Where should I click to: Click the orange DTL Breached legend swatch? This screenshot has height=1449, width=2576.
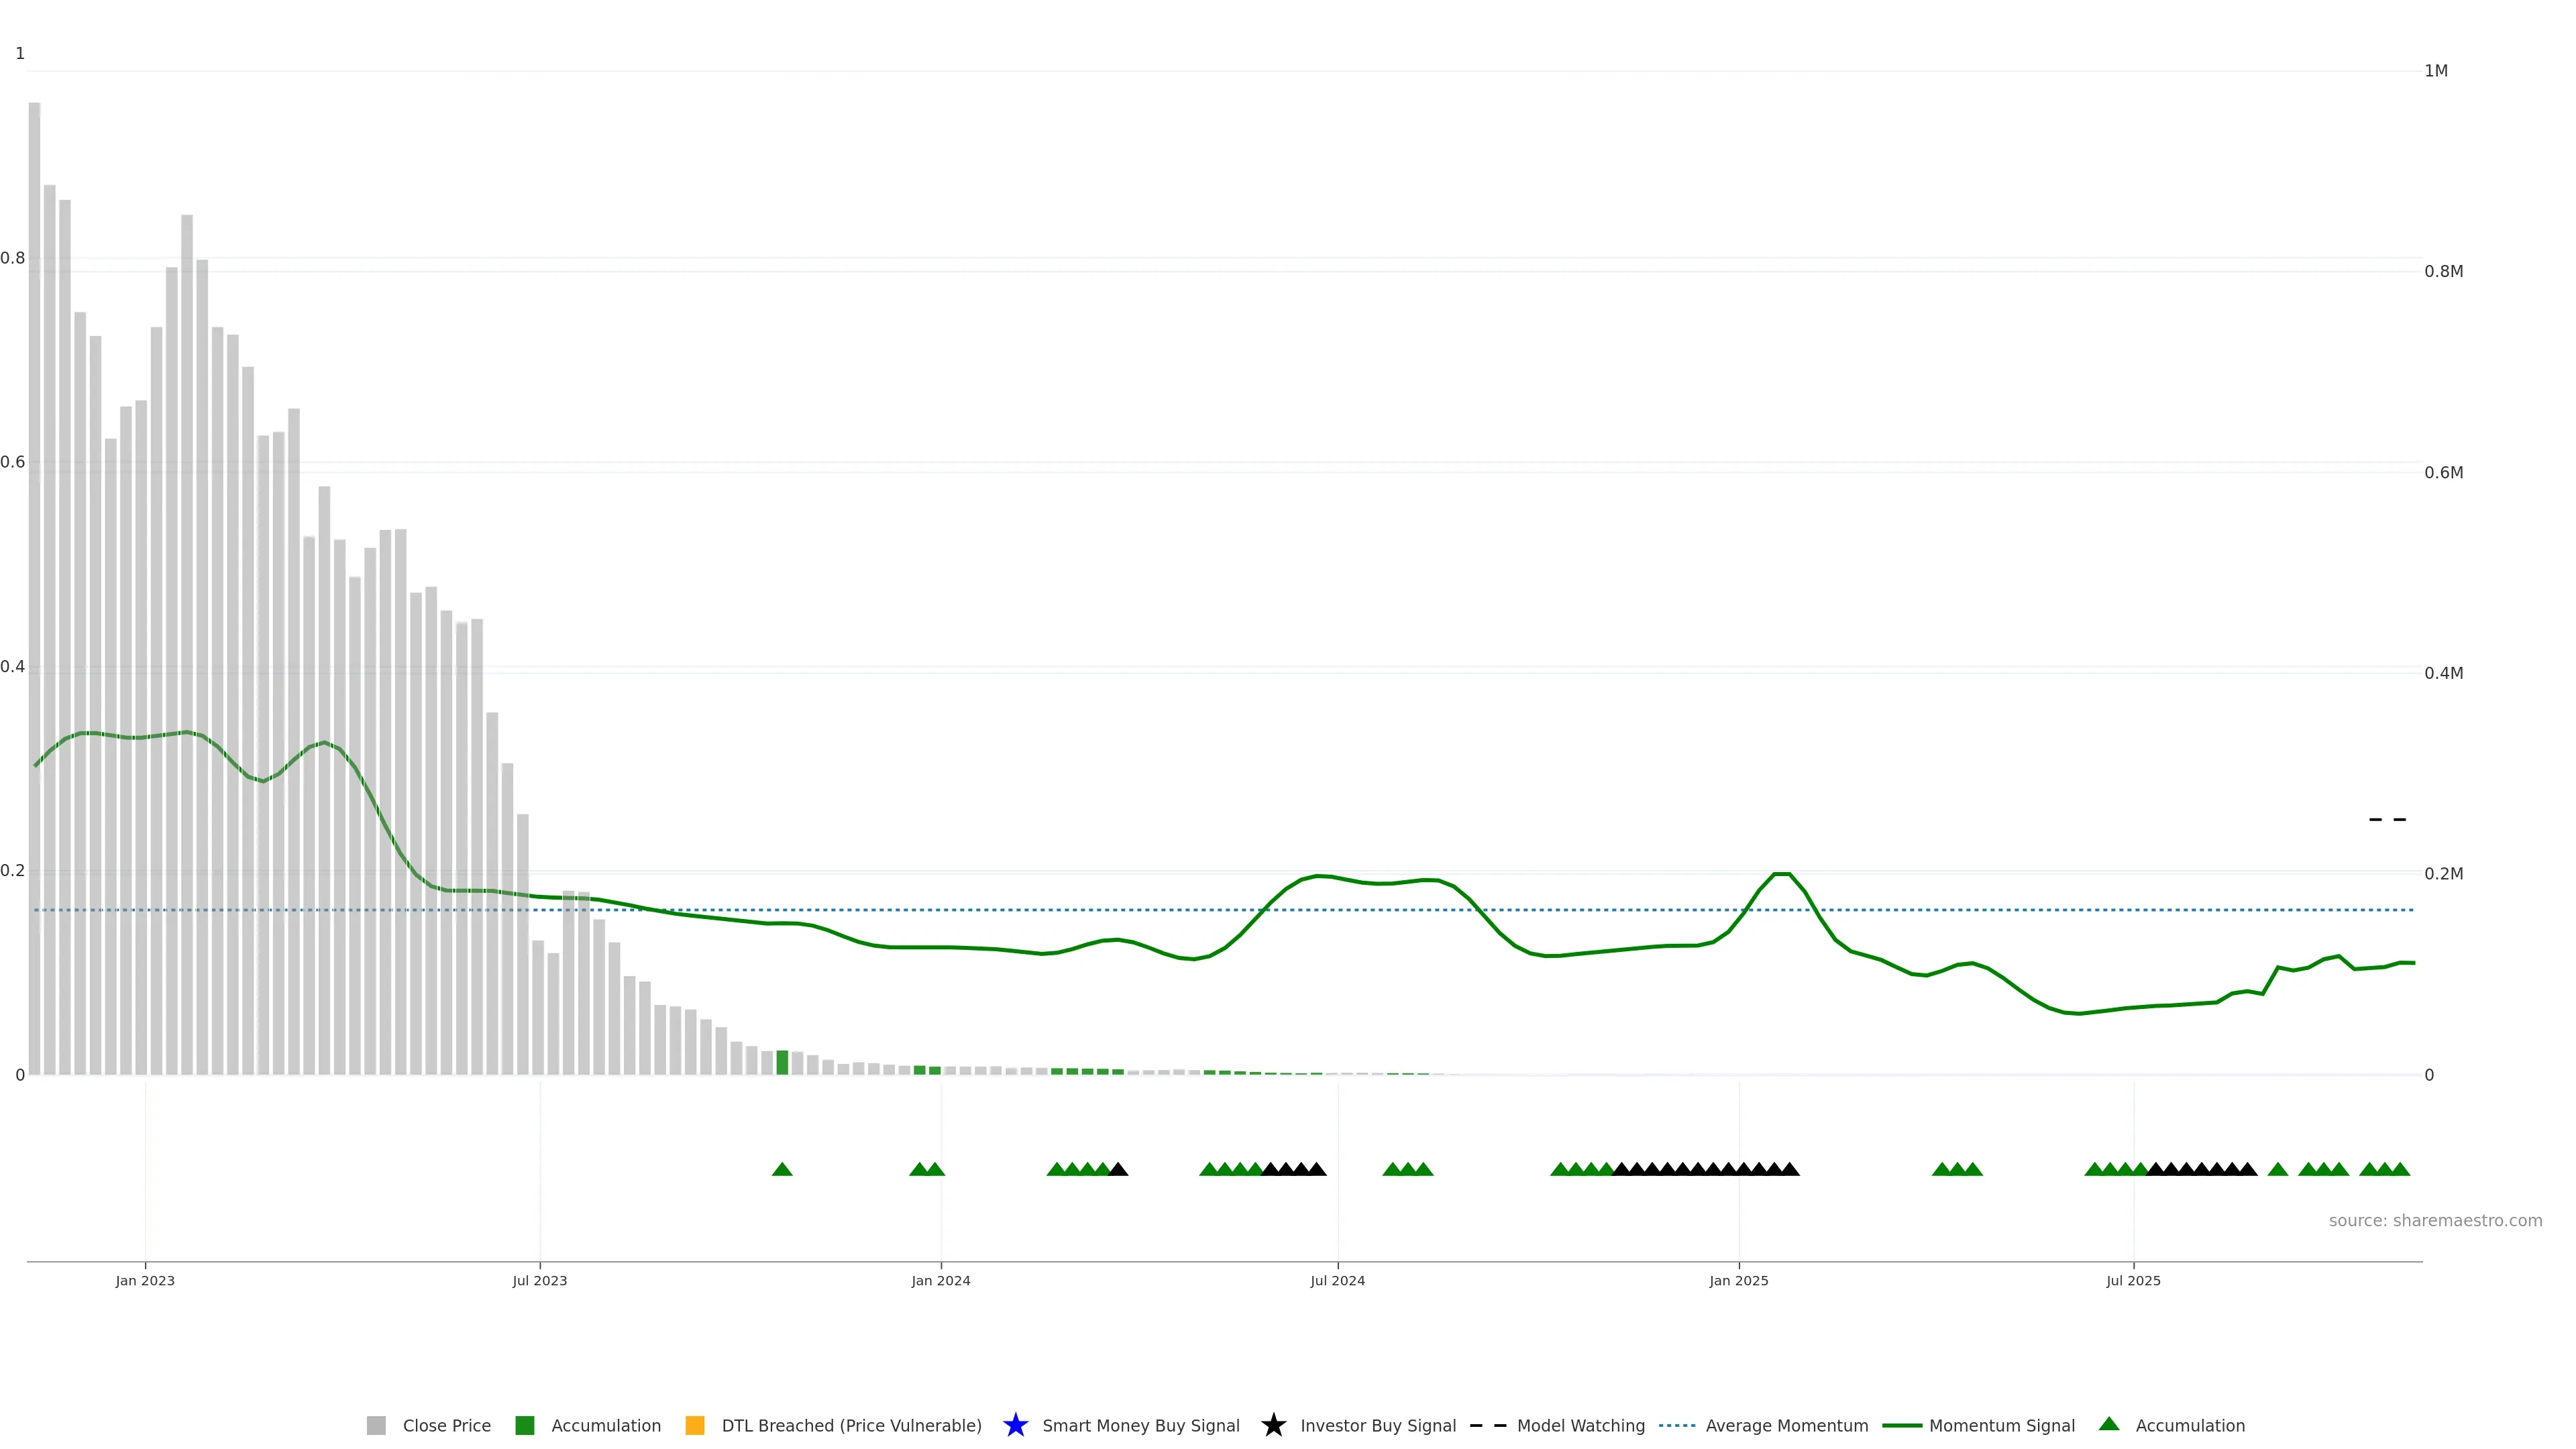point(694,1425)
